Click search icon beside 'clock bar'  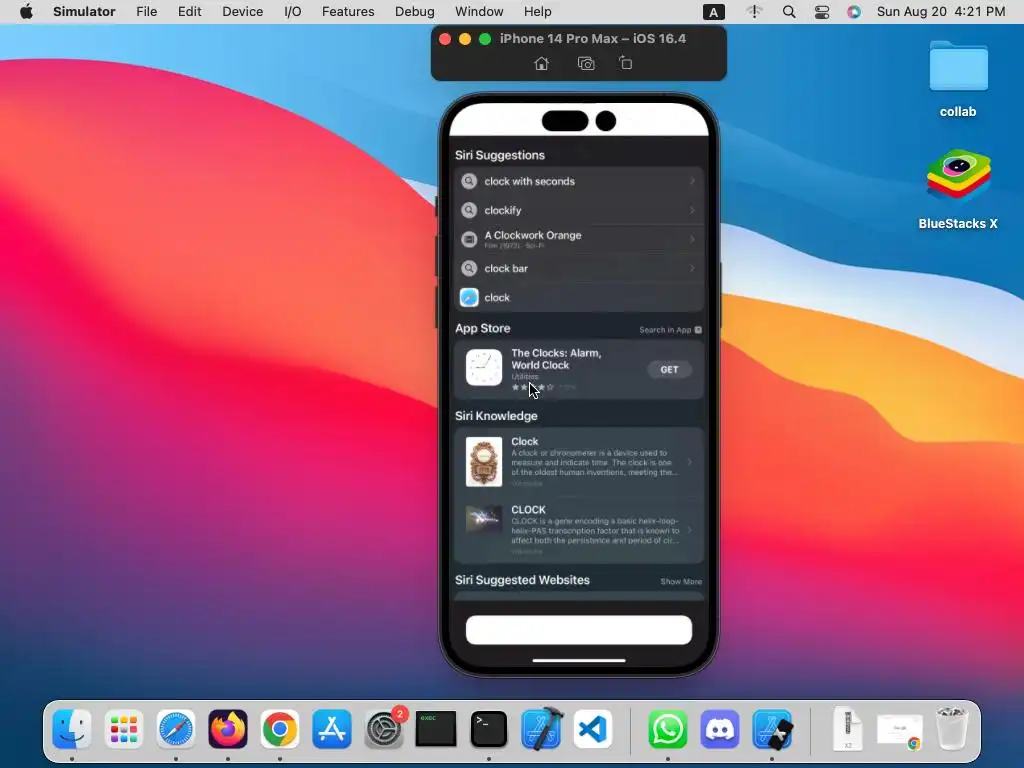click(469, 268)
